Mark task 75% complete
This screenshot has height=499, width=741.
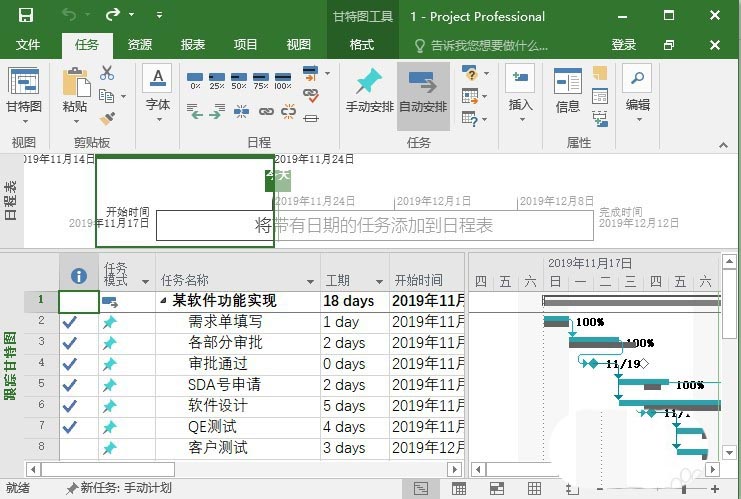tap(261, 80)
